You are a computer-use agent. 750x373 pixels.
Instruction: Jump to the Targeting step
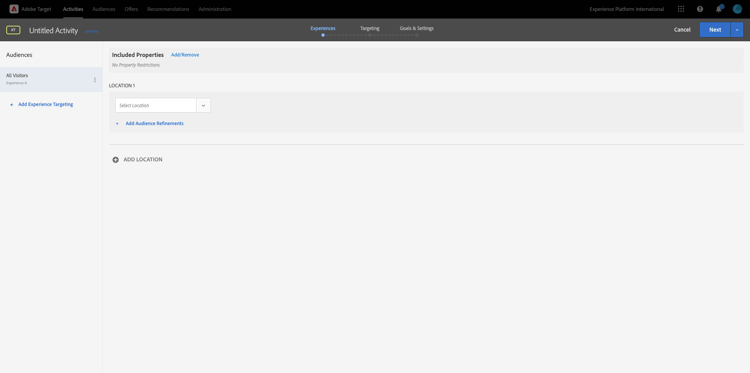370,29
